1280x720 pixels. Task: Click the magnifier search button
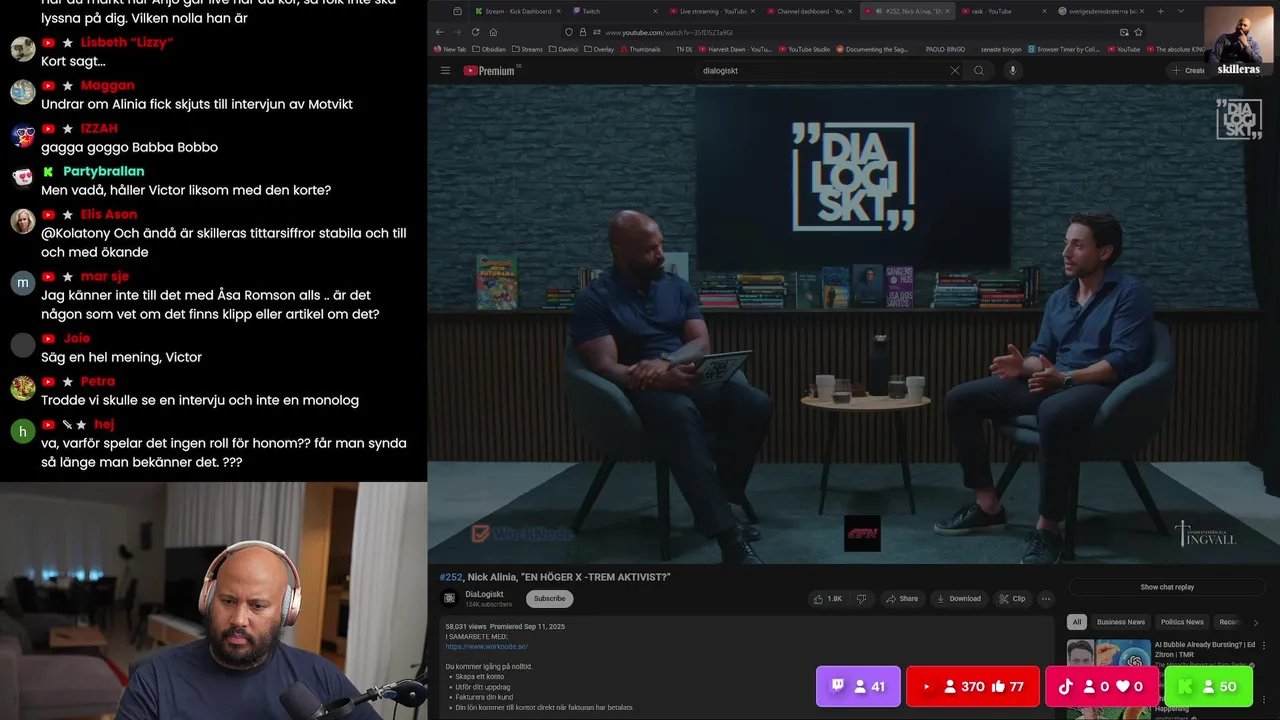pyautogui.click(x=979, y=71)
